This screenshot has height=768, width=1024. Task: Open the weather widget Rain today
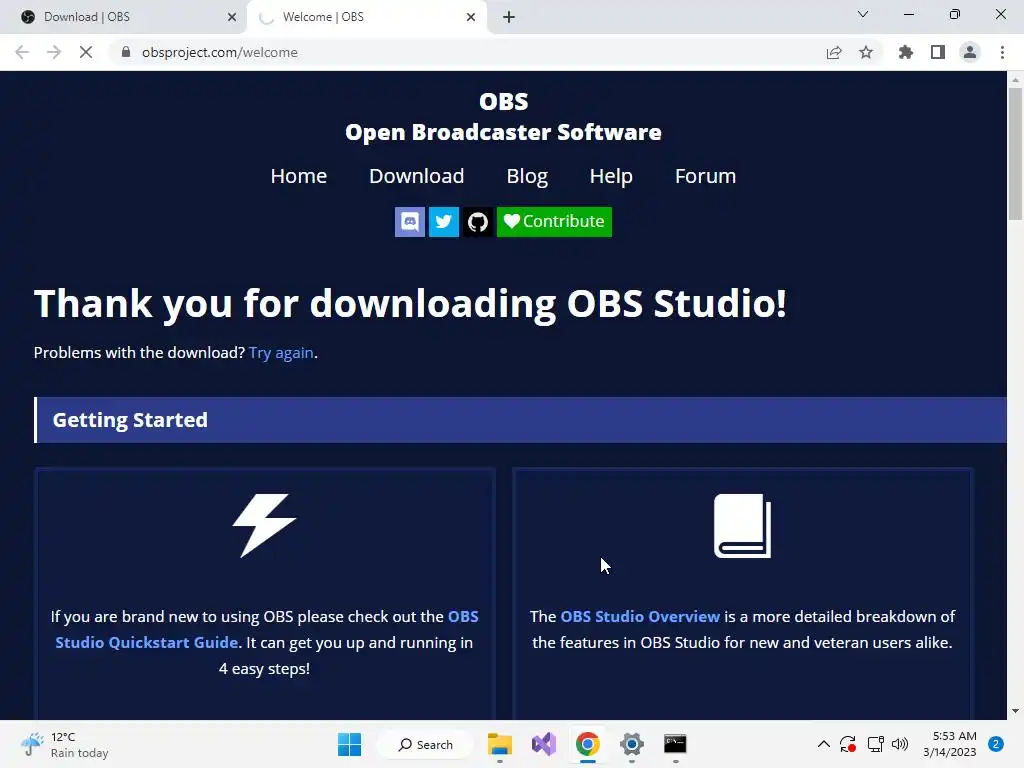click(65, 744)
